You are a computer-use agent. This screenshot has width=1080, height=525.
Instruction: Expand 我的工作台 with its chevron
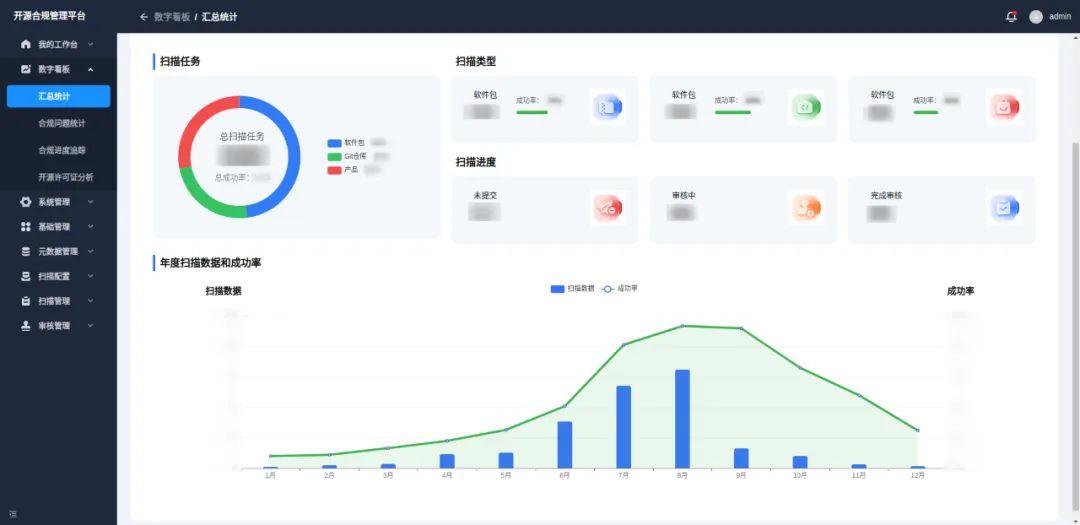click(x=90, y=45)
